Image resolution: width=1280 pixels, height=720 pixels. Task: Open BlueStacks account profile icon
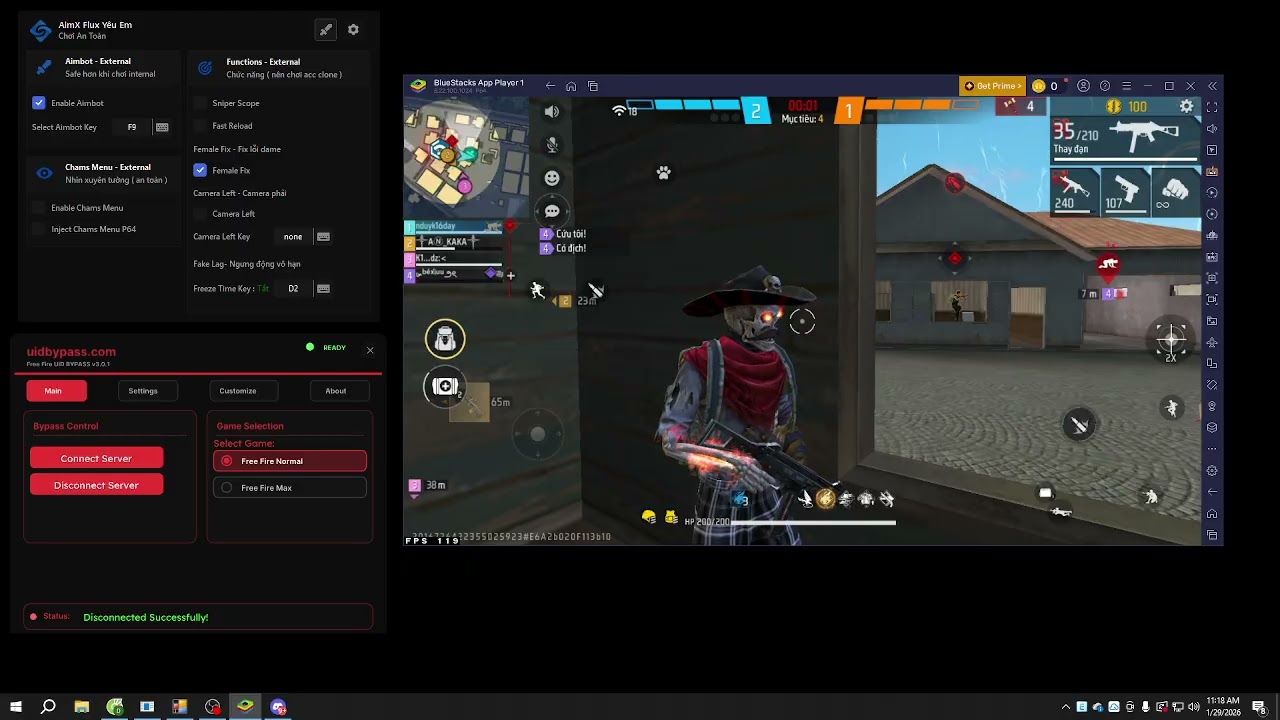pyautogui.click(x=1083, y=86)
